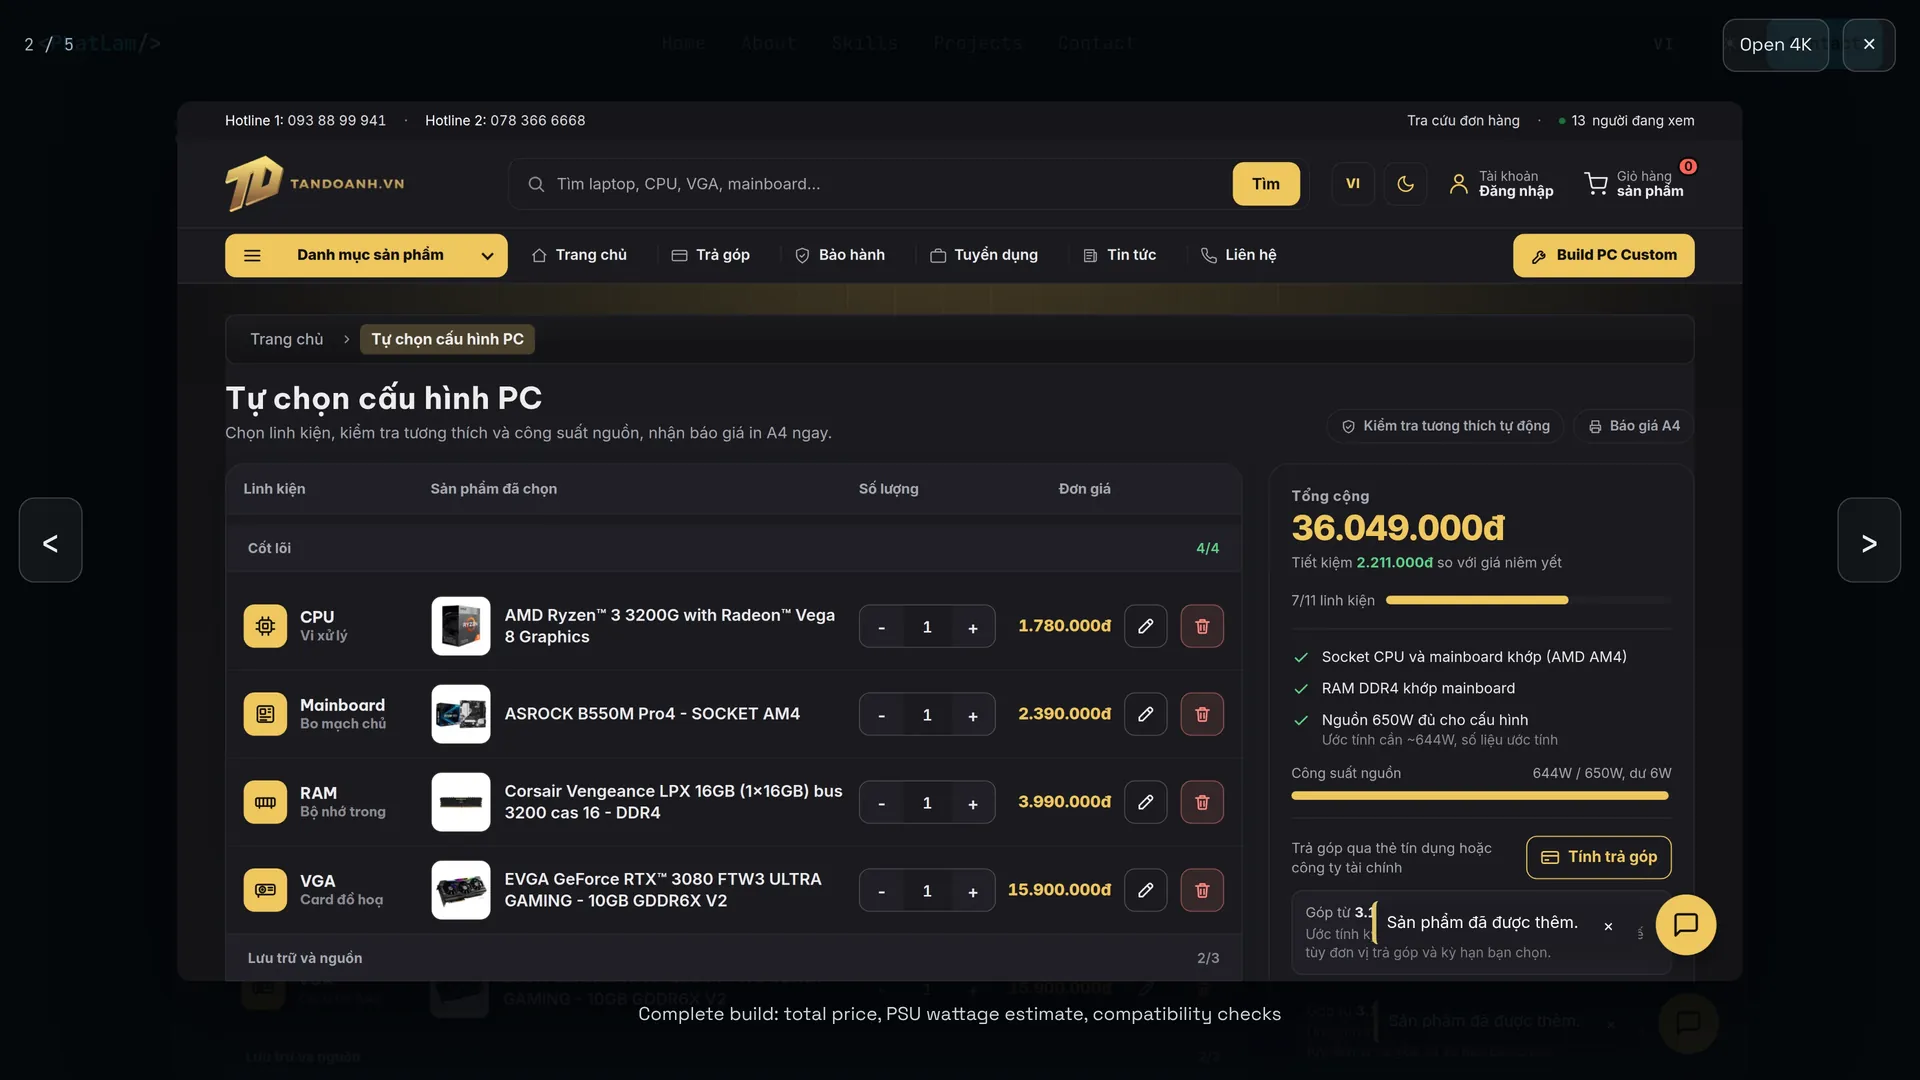Edit the EVGA RTX 3080 selection
The width and height of the screenshot is (1920, 1080).
click(x=1146, y=890)
